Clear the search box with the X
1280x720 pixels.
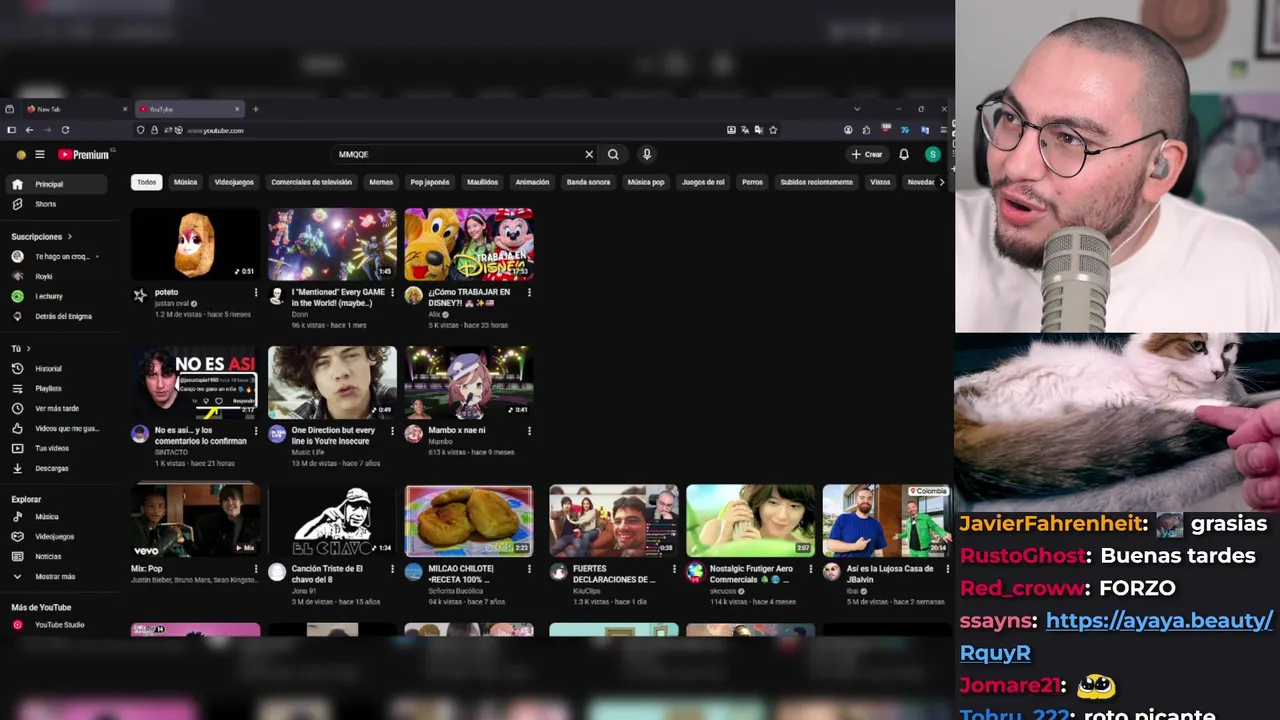click(589, 154)
